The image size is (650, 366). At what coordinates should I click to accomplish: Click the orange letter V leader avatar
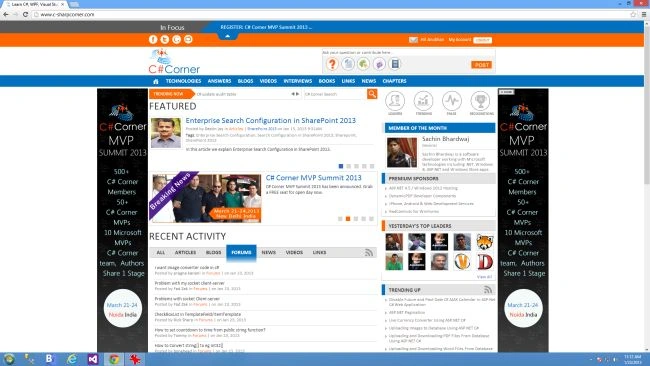462,262
